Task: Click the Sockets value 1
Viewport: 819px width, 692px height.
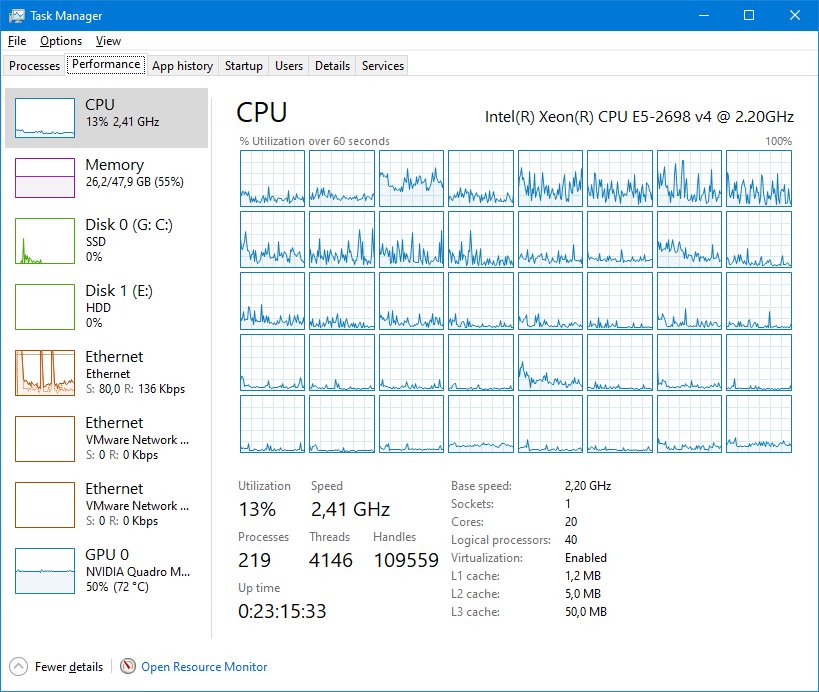Action: click(x=568, y=503)
